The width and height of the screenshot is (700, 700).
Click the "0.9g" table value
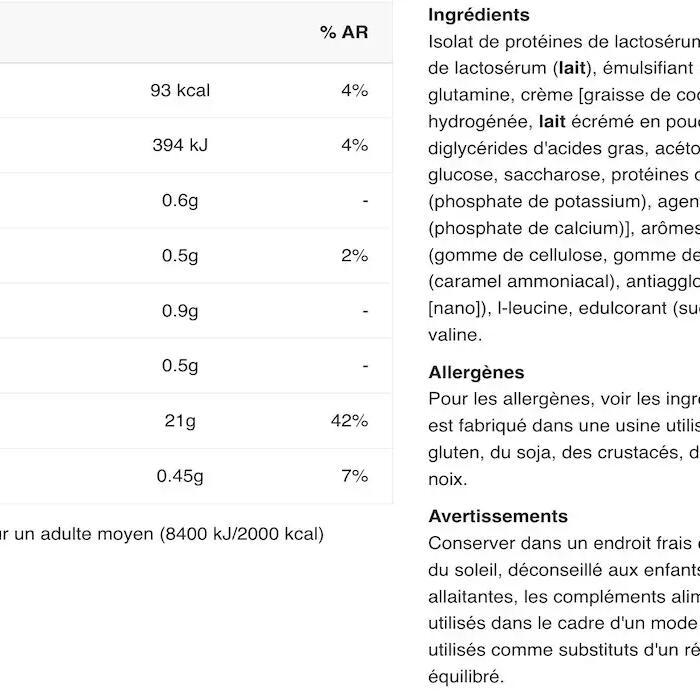(x=180, y=311)
